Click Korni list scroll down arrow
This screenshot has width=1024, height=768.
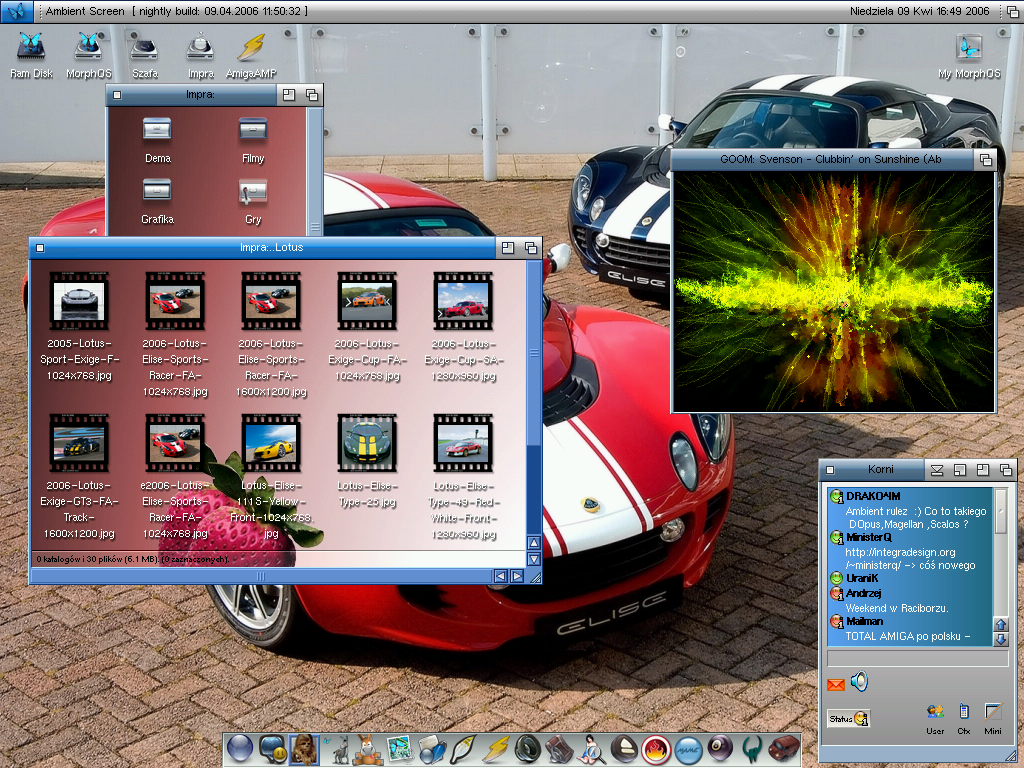pyautogui.click(x=1000, y=639)
